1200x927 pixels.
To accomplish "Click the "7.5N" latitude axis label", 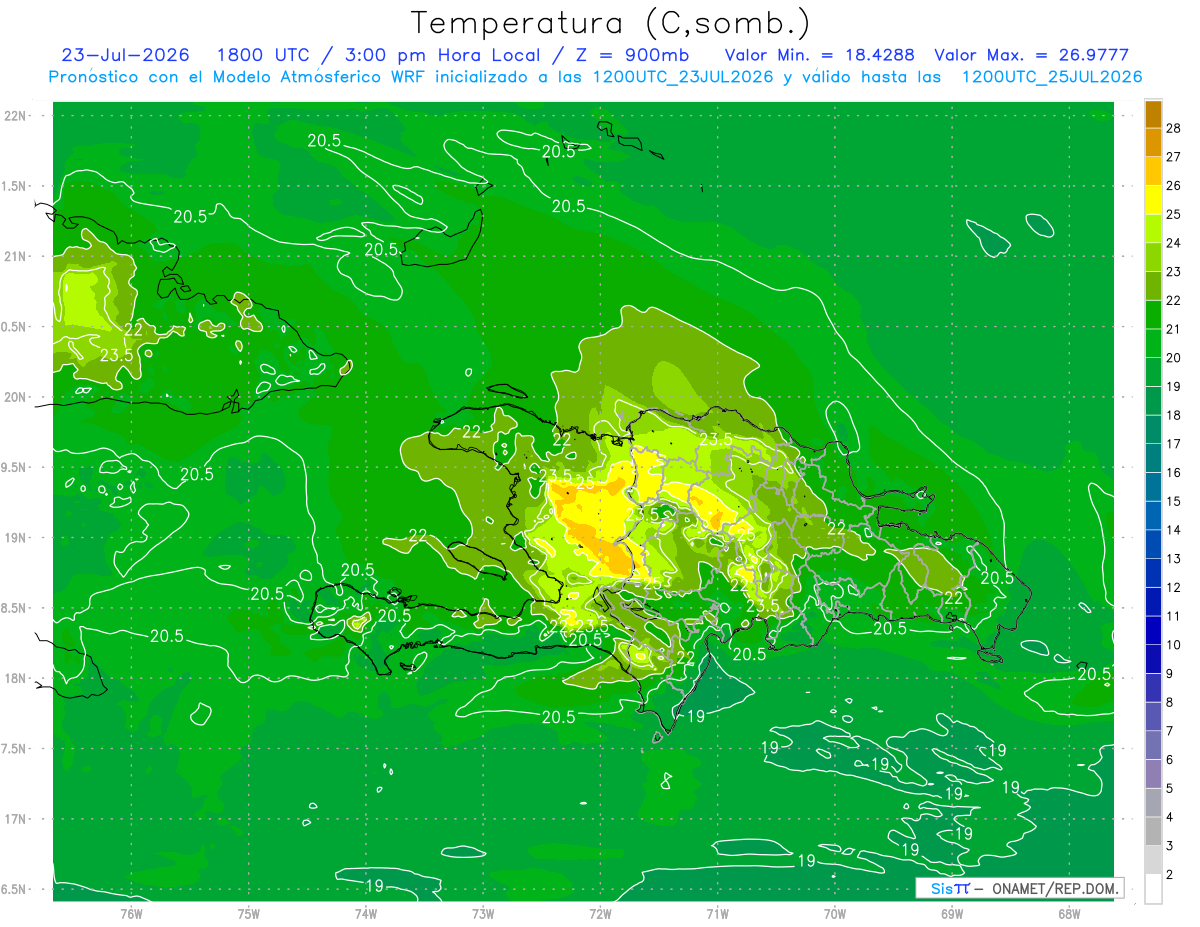I will 14,748.
